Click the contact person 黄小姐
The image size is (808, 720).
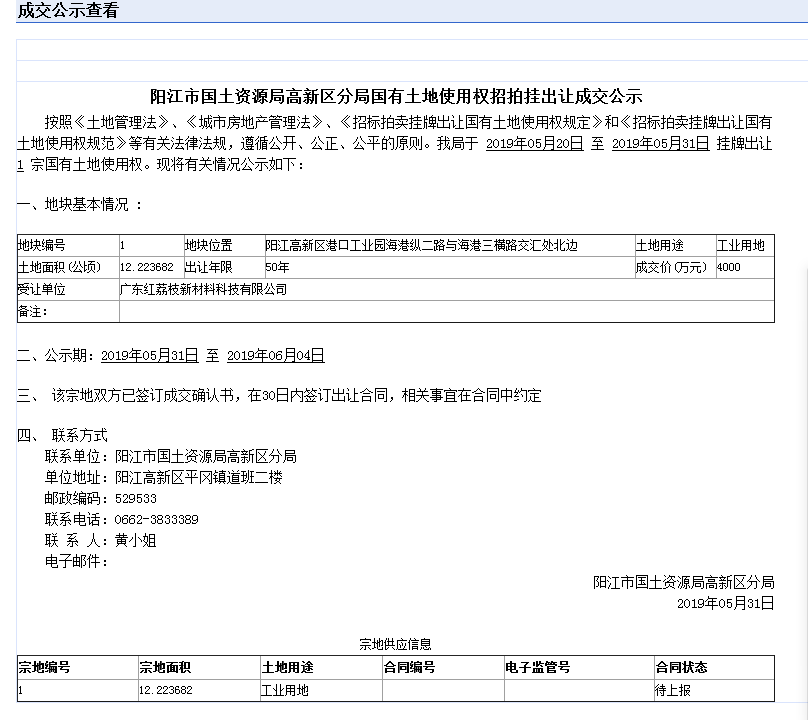click(136, 540)
